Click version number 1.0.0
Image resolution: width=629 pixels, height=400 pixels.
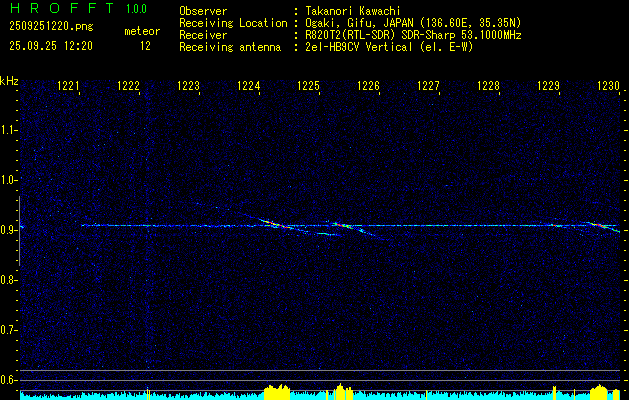click(x=136, y=9)
